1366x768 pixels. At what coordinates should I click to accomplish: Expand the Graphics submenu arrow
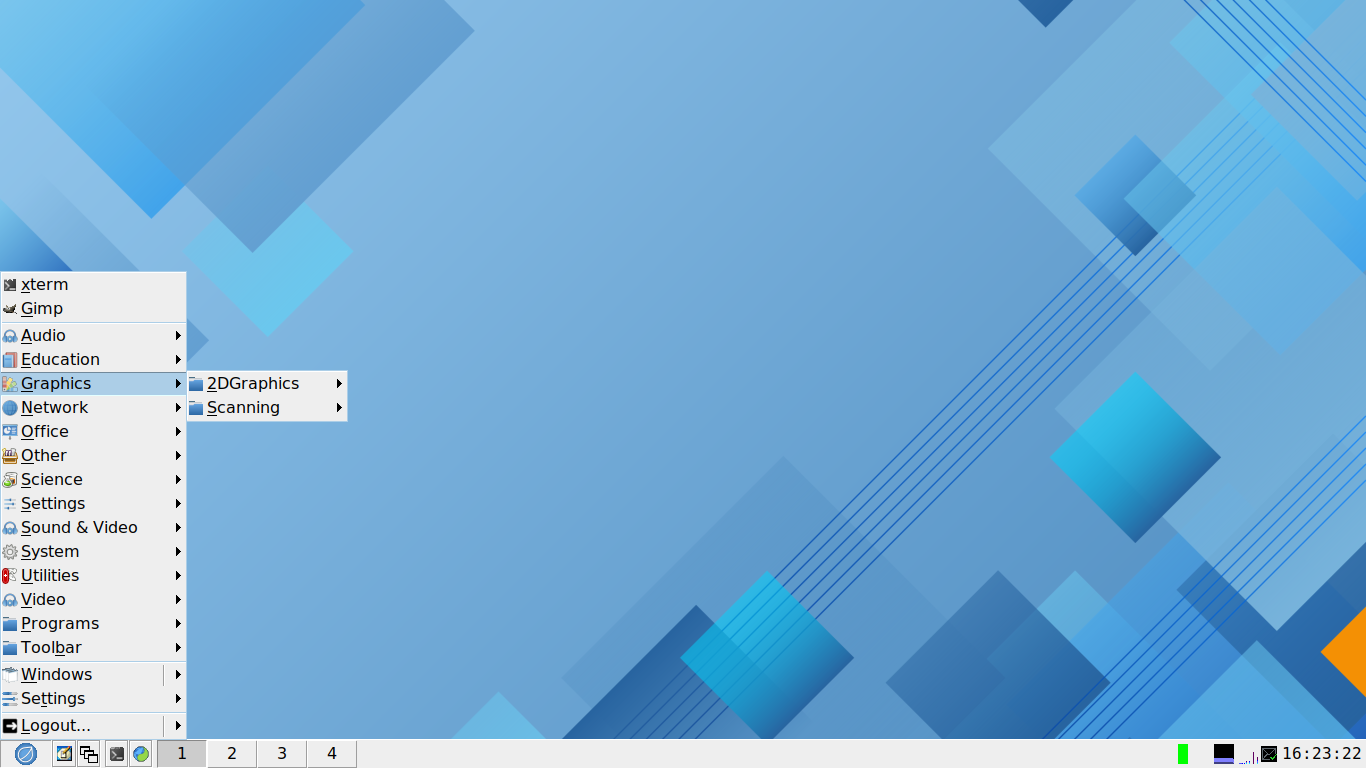pyautogui.click(x=178, y=384)
